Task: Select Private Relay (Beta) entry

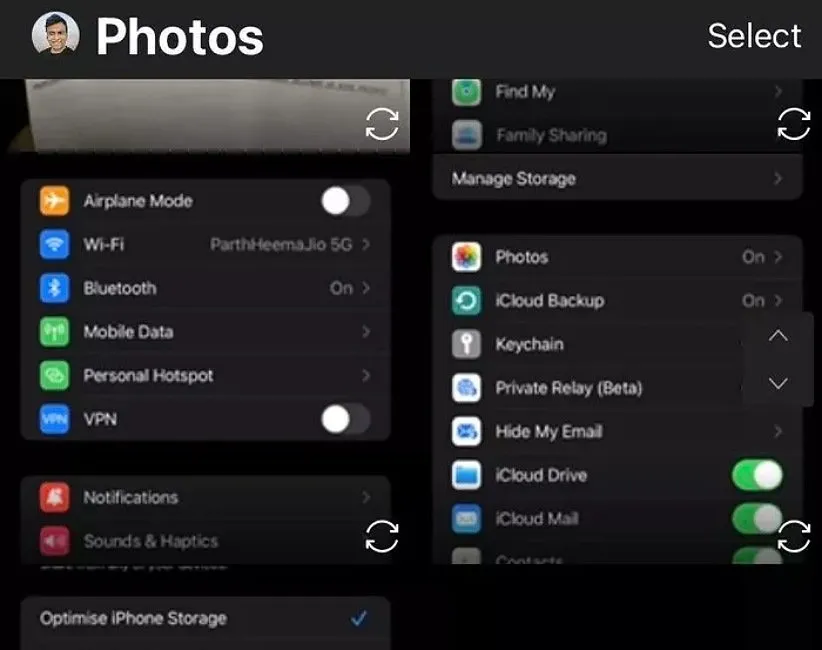Action: coord(568,388)
